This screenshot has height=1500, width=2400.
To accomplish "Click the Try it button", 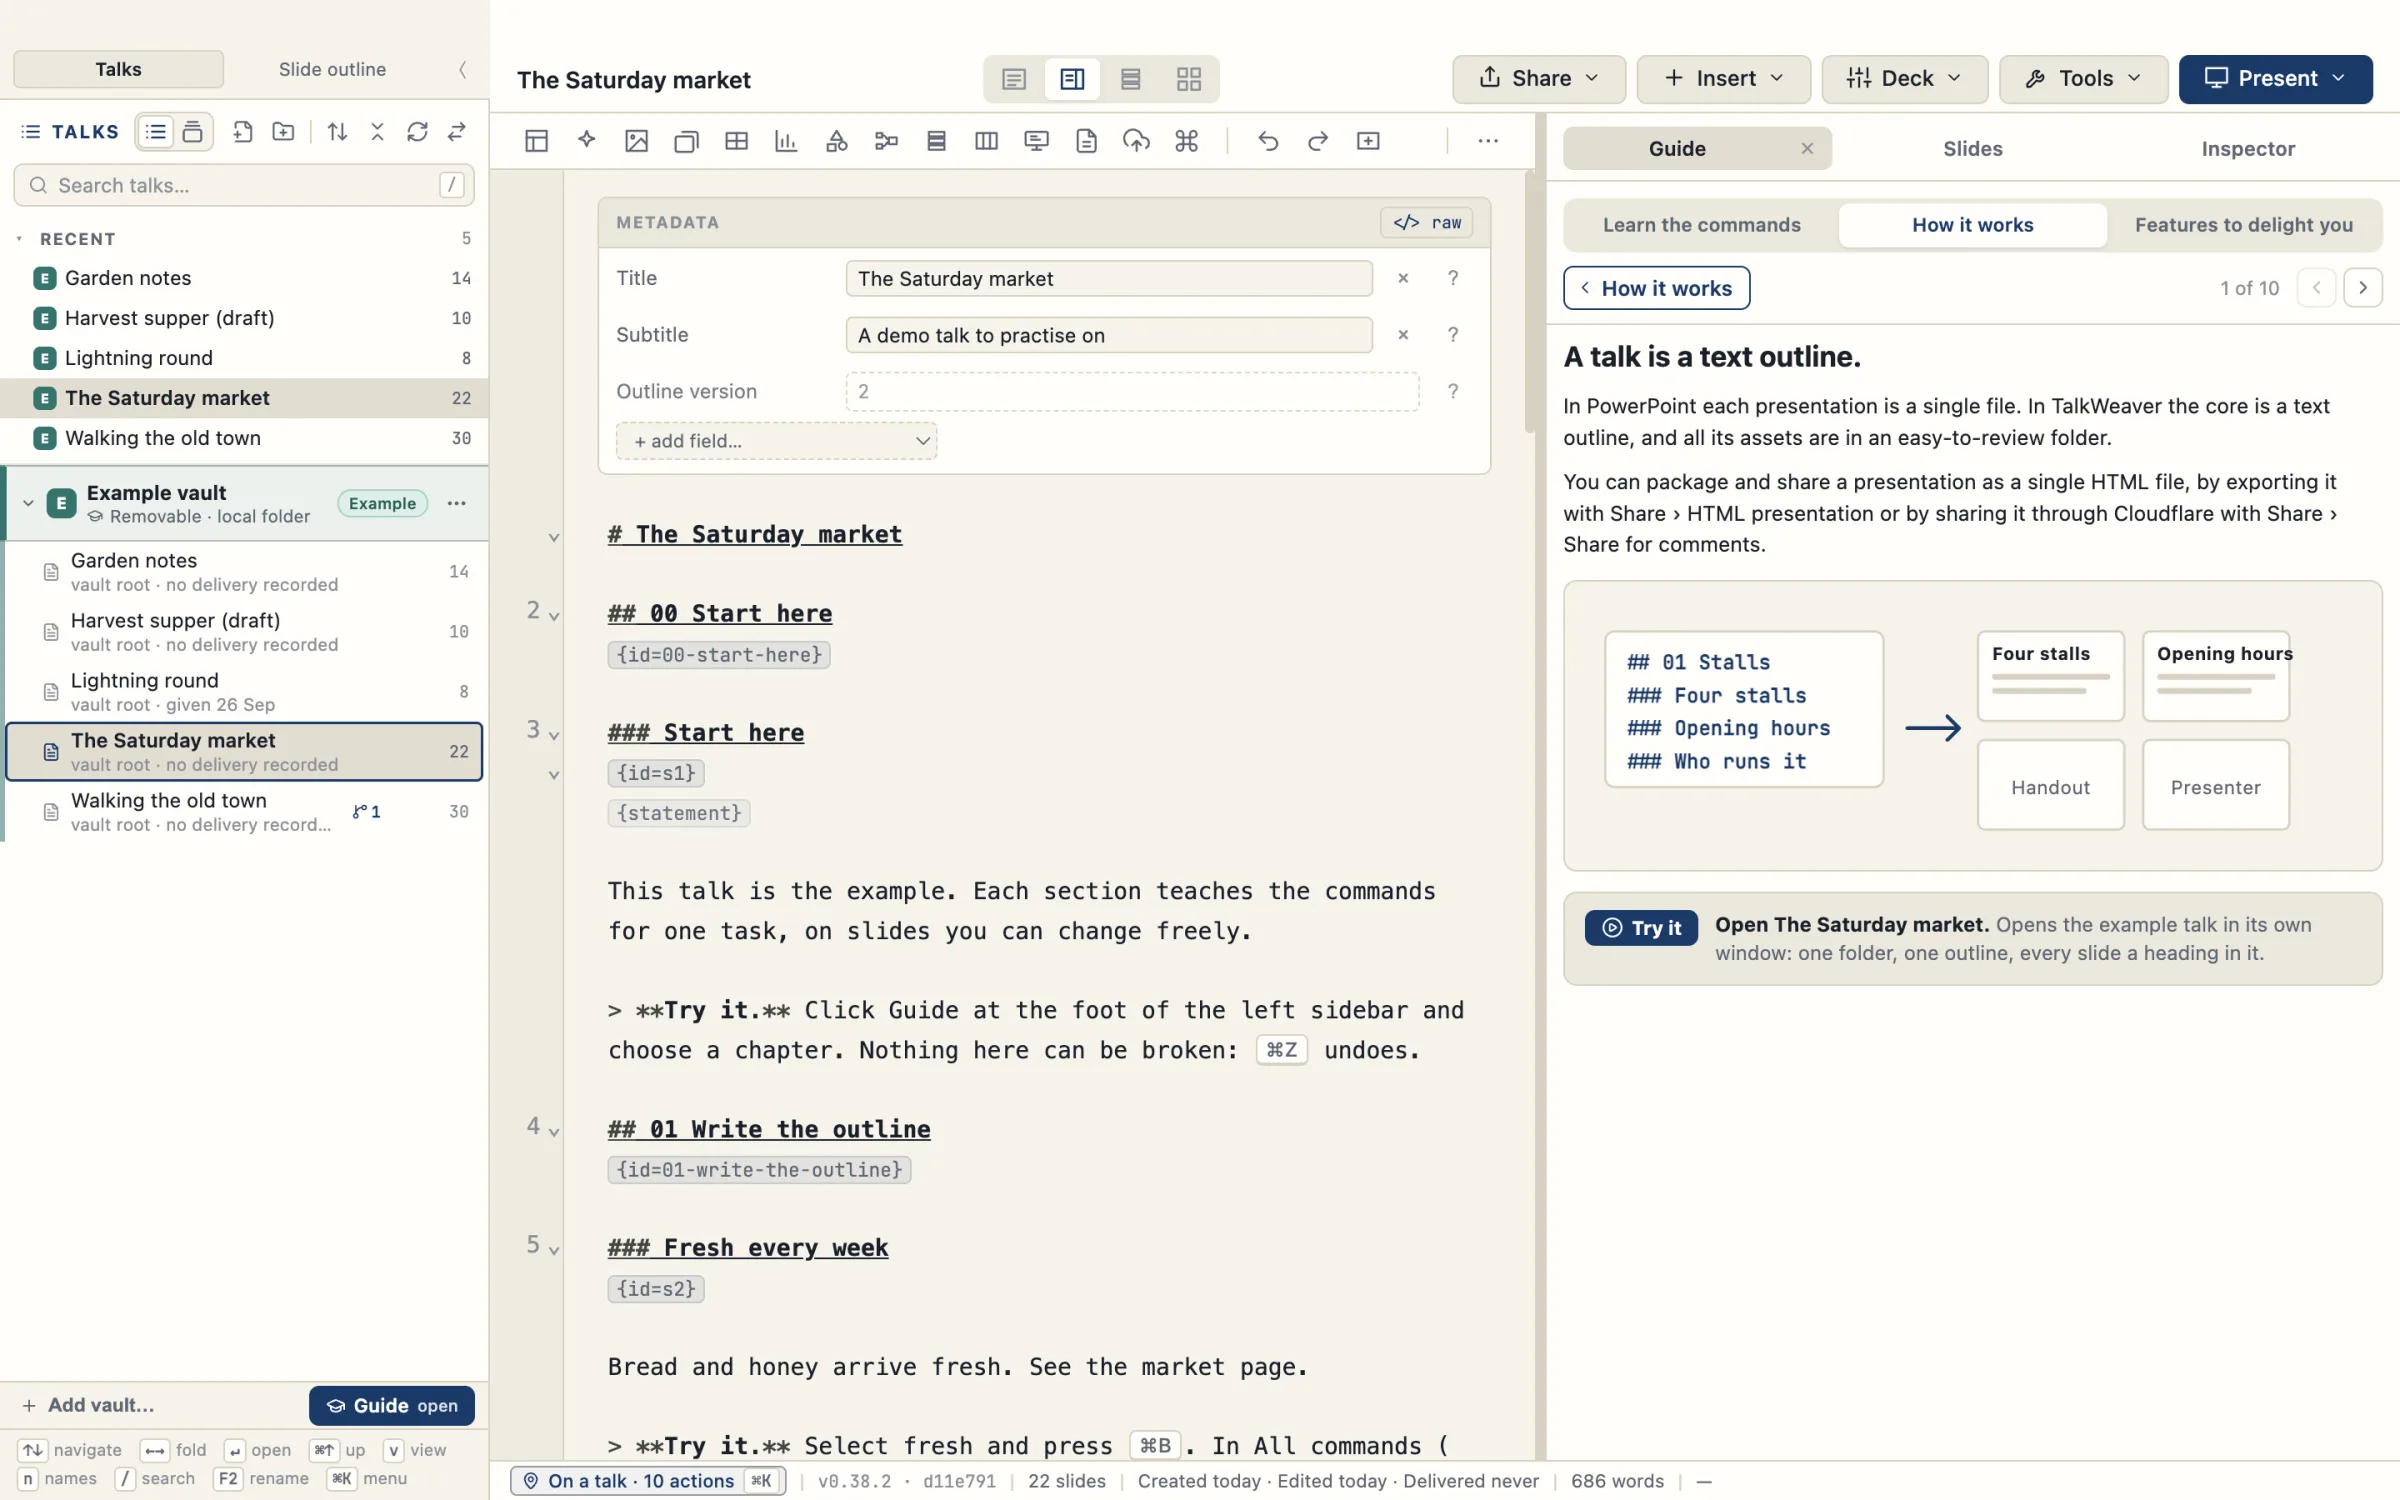I will 1641,927.
